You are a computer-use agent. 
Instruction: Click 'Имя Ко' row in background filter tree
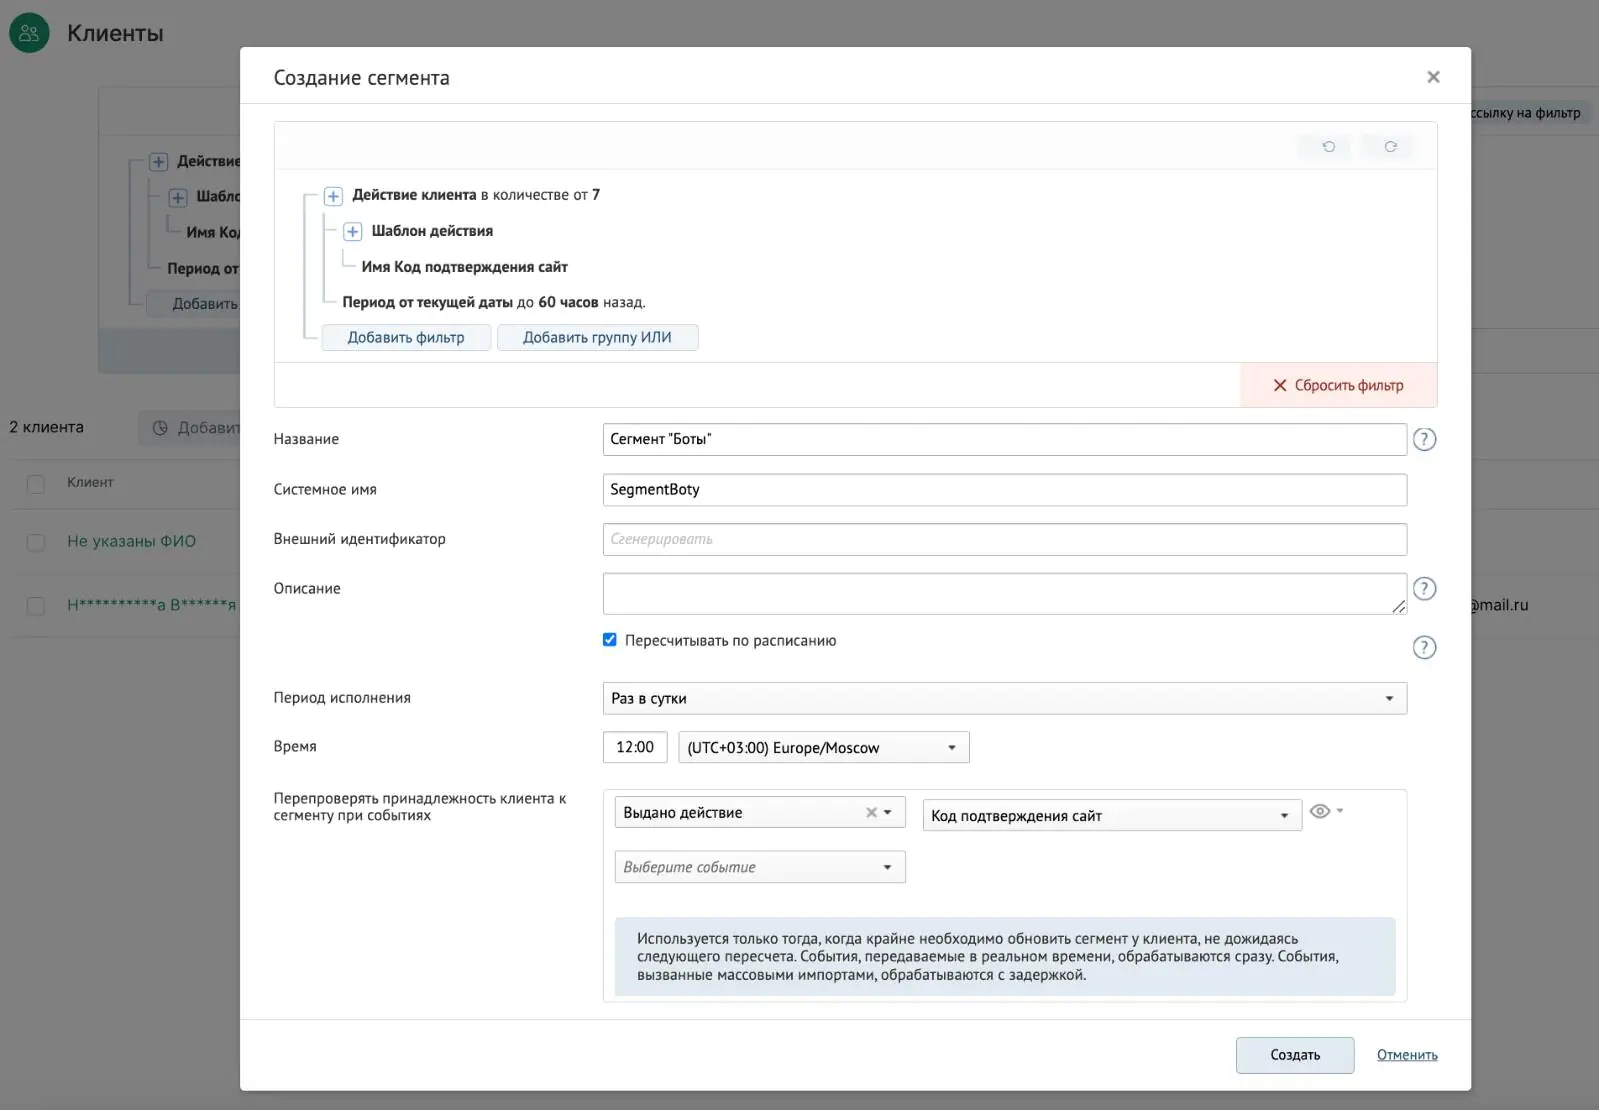[212, 232]
